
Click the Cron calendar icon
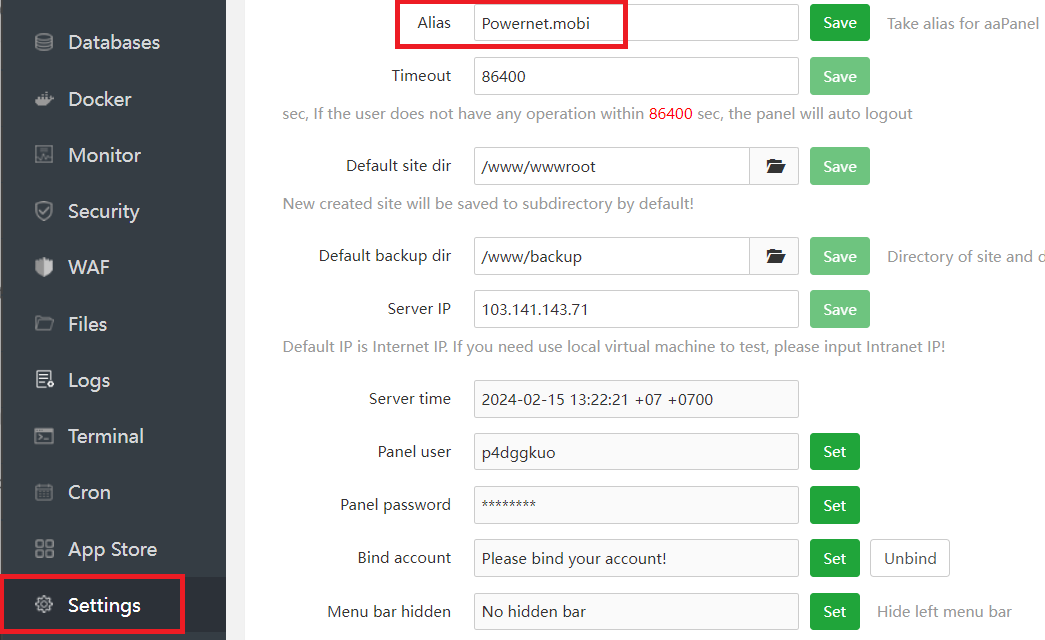tap(44, 492)
